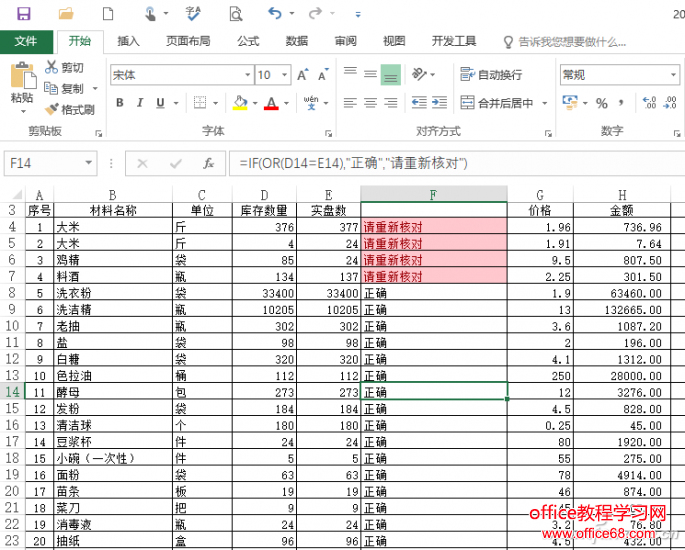Toggle 自动换行 wrap text

tap(491, 74)
